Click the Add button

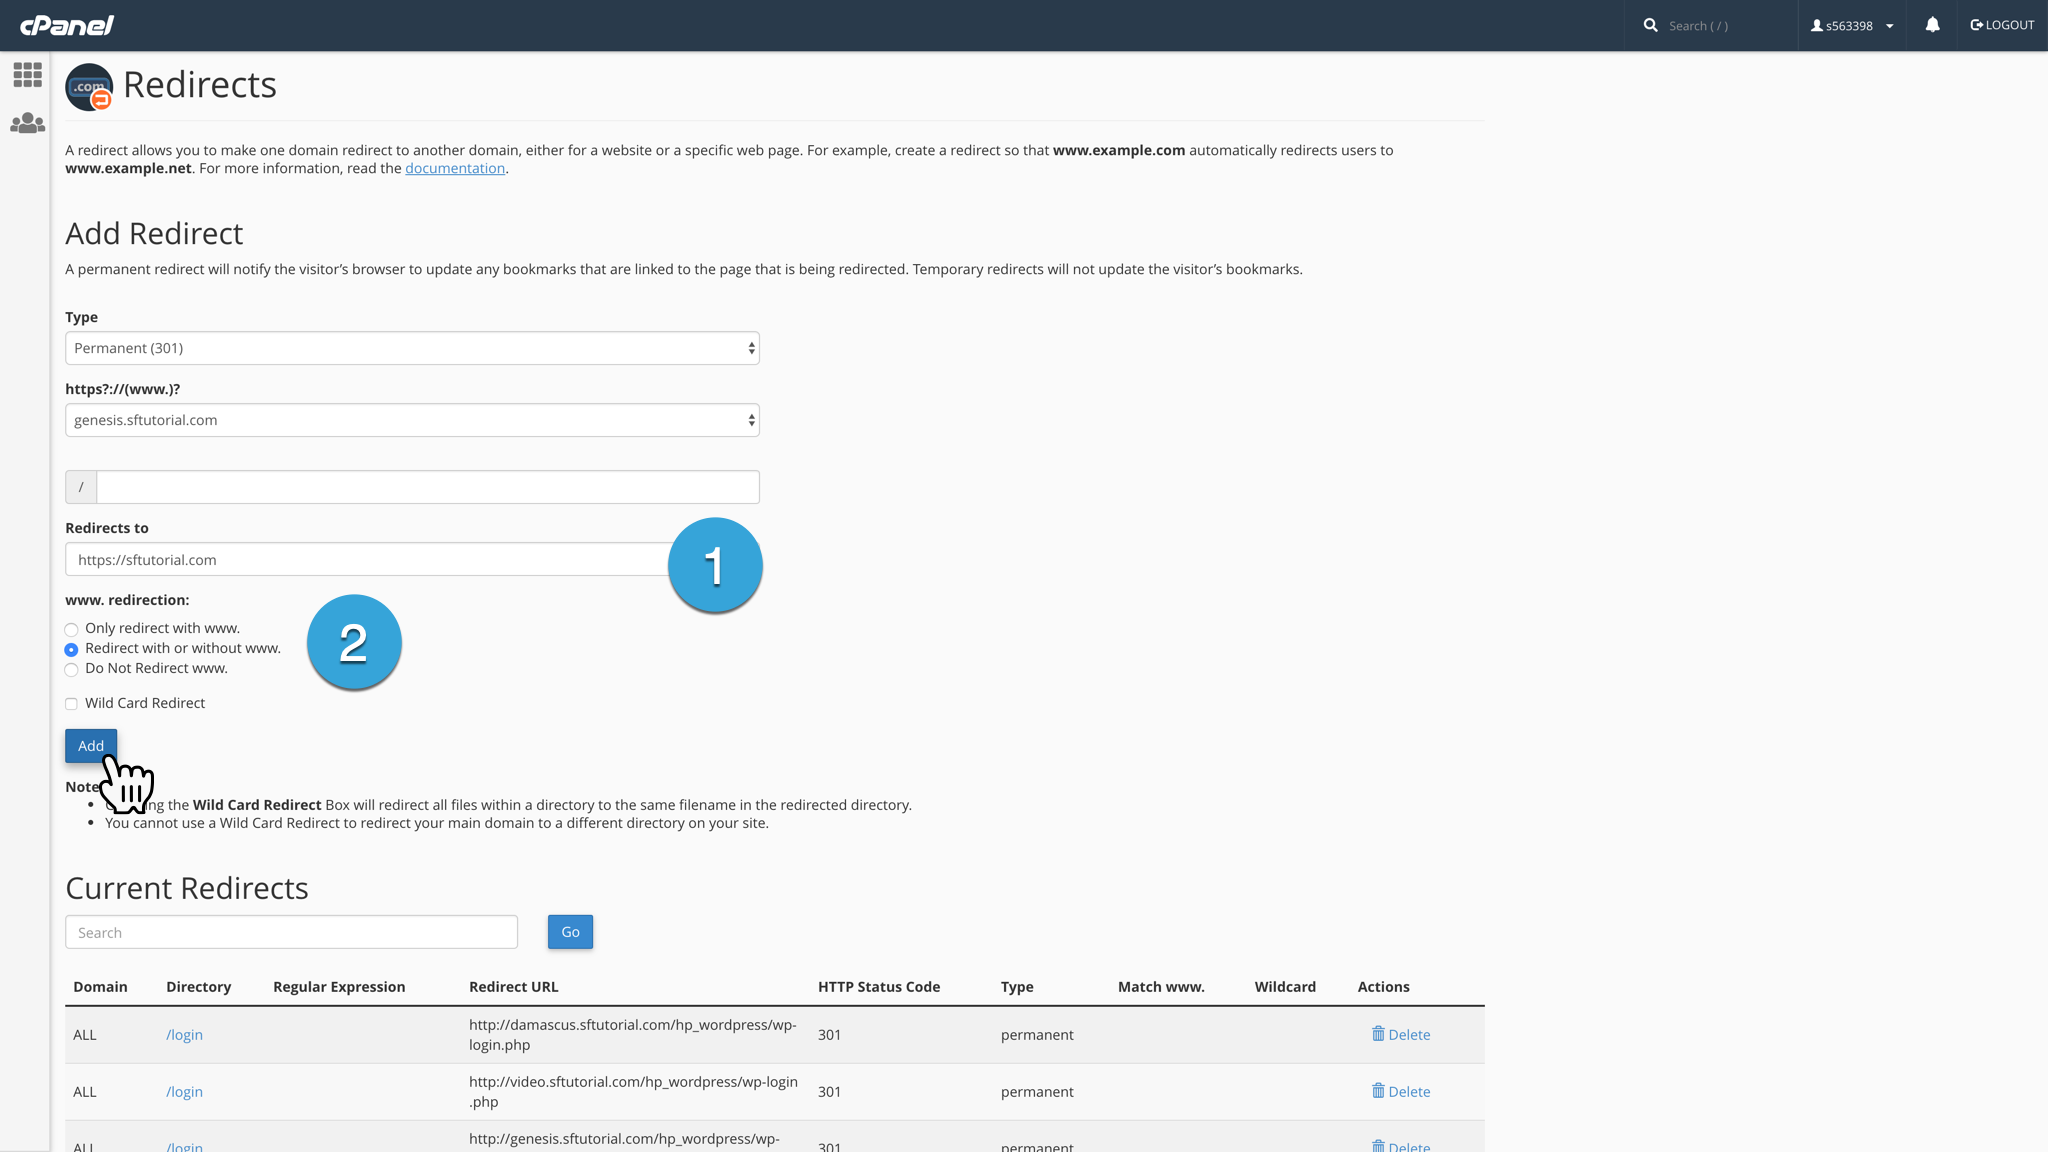pyautogui.click(x=91, y=746)
